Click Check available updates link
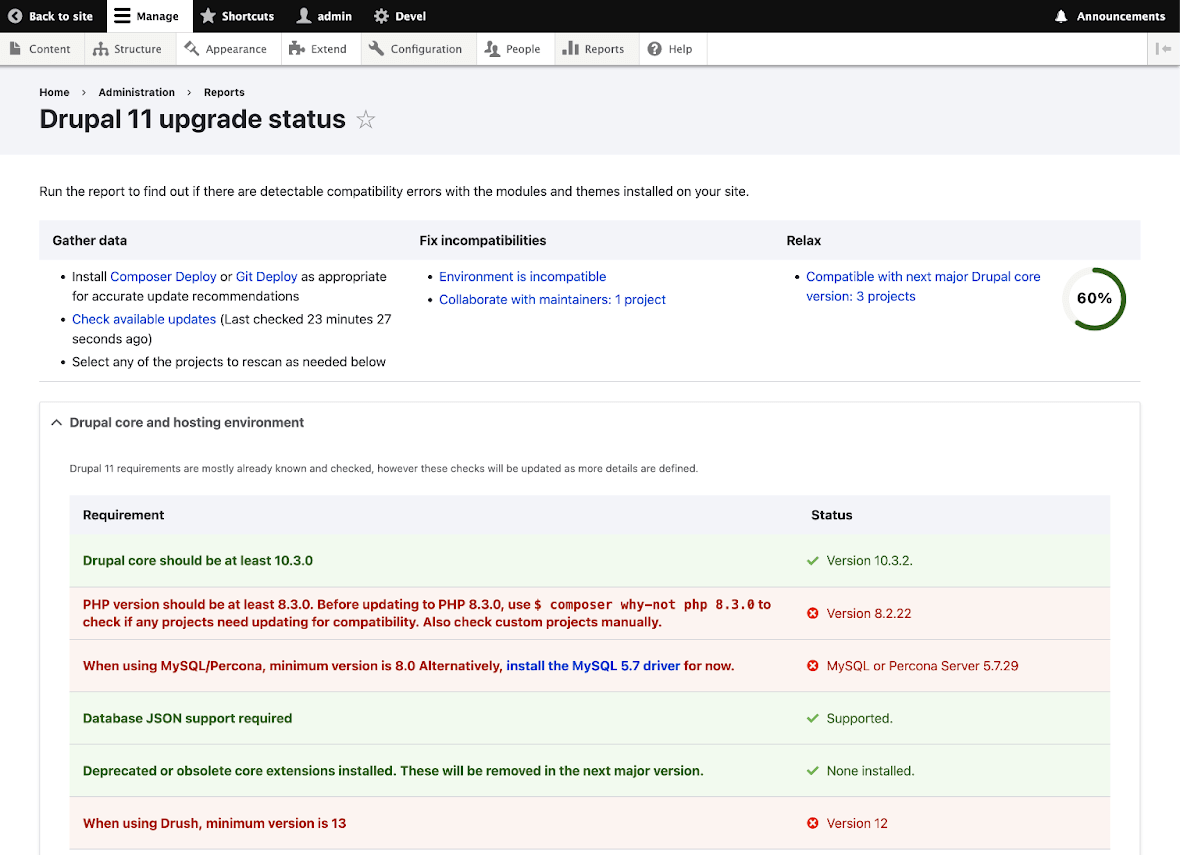The image size is (1180, 855). coord(144,319)
